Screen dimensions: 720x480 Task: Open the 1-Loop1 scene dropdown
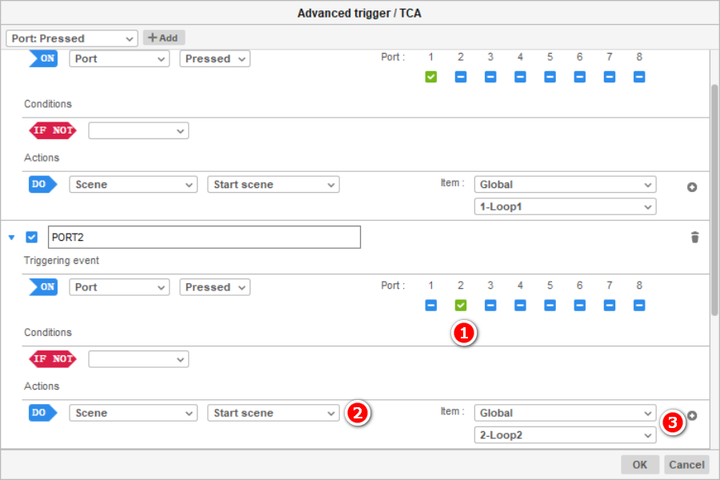pos(565,206)
